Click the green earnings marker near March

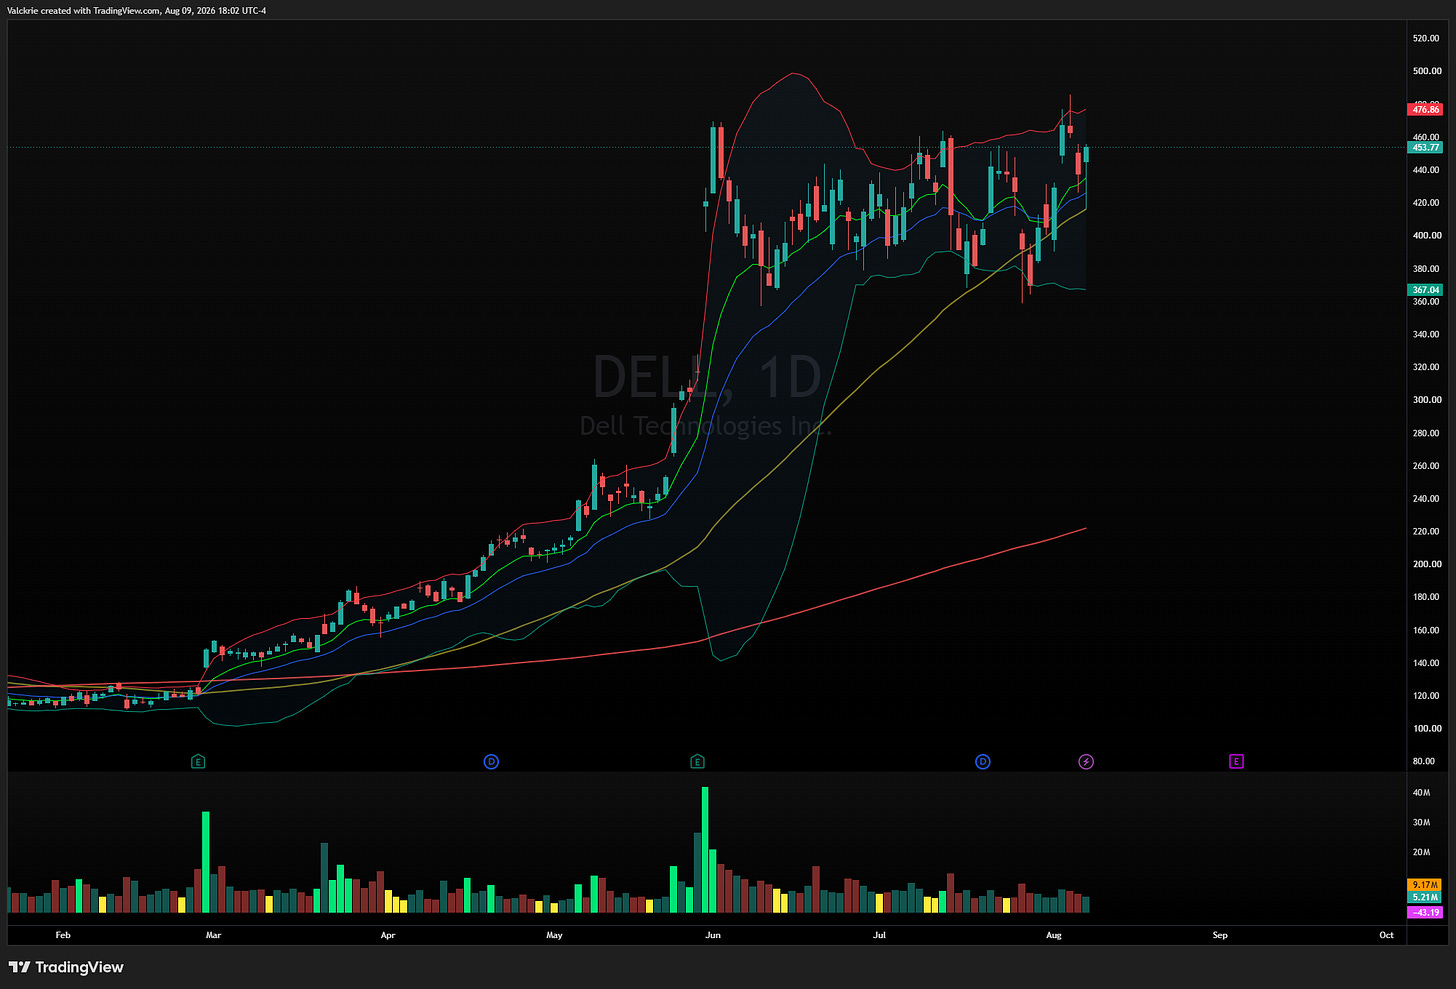coord(198,762)
